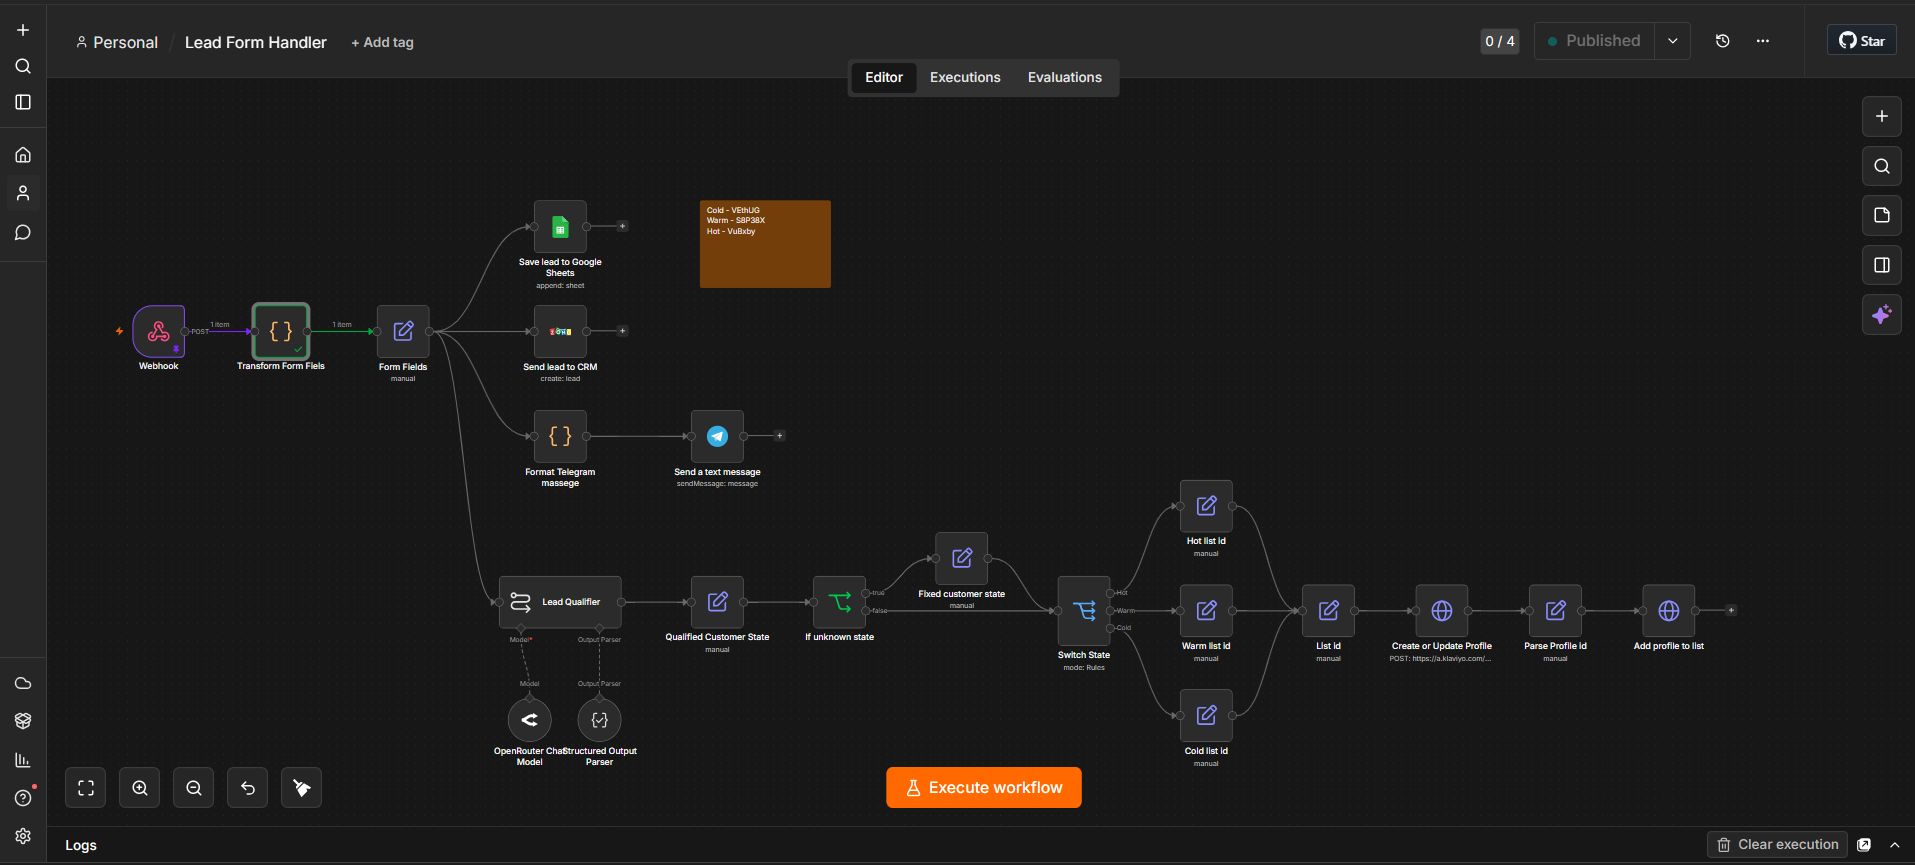Tidy up workflow with the broom icon

[301, 788]
